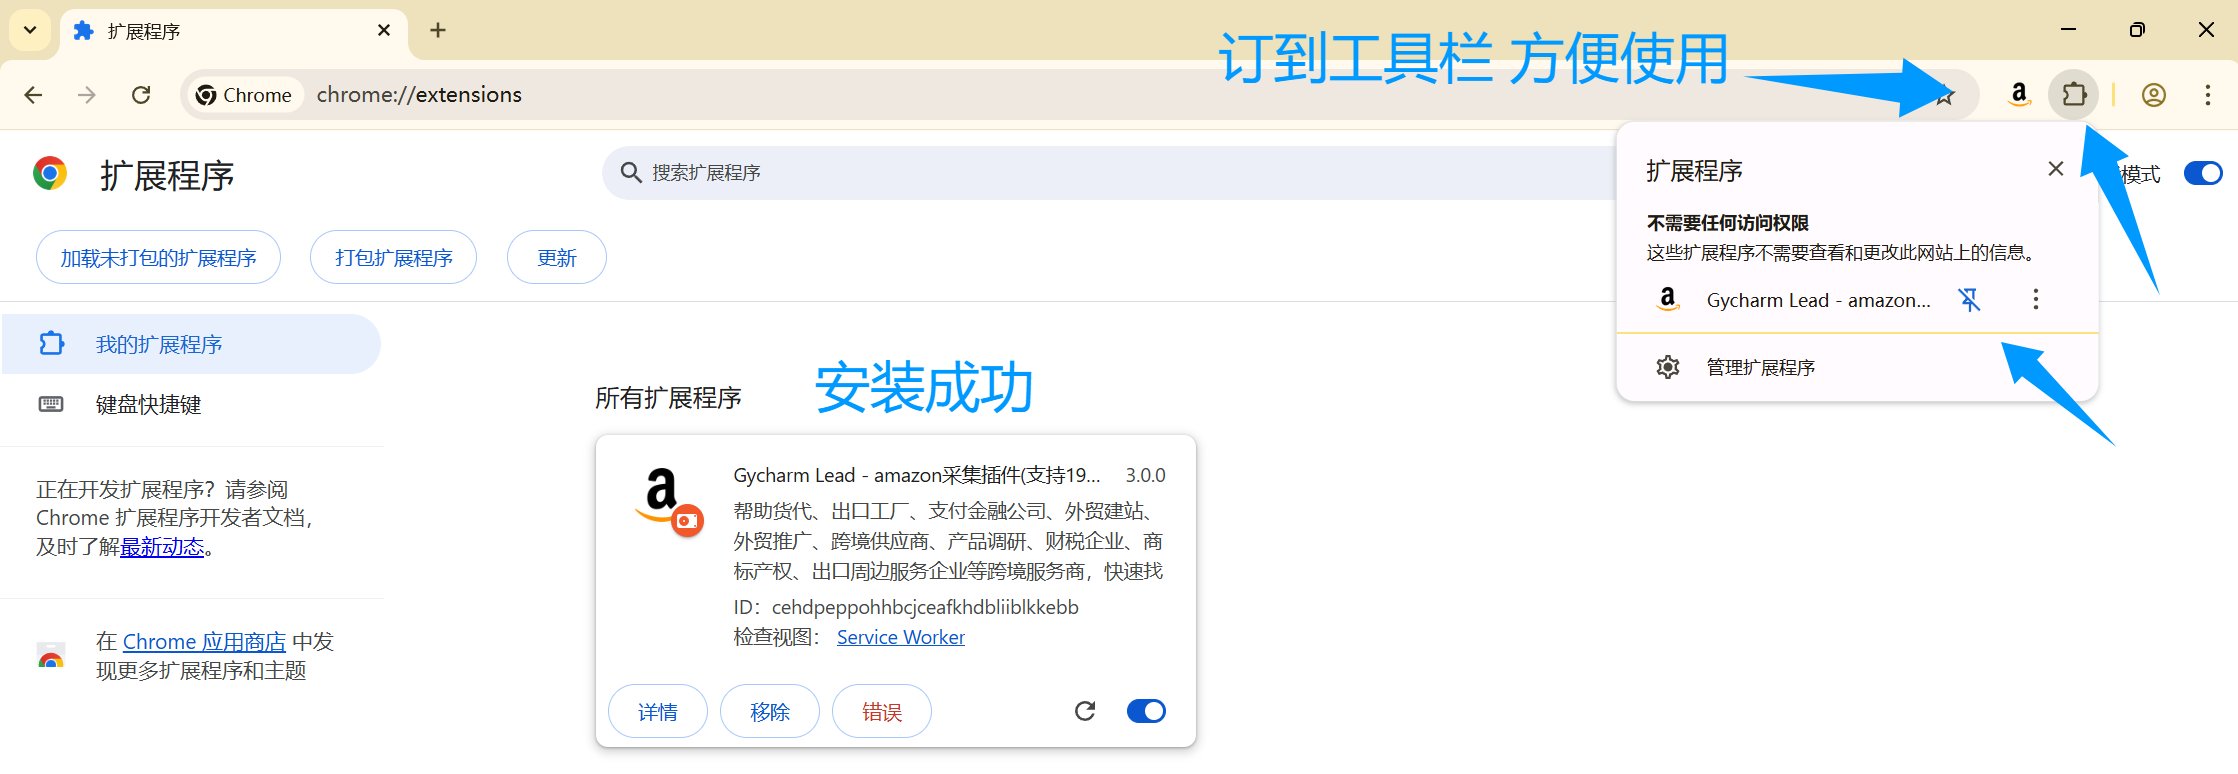Screen dimensions: 2238x774
Task: Reload the page with the refresh icon
Action: (x=141, y=95)
